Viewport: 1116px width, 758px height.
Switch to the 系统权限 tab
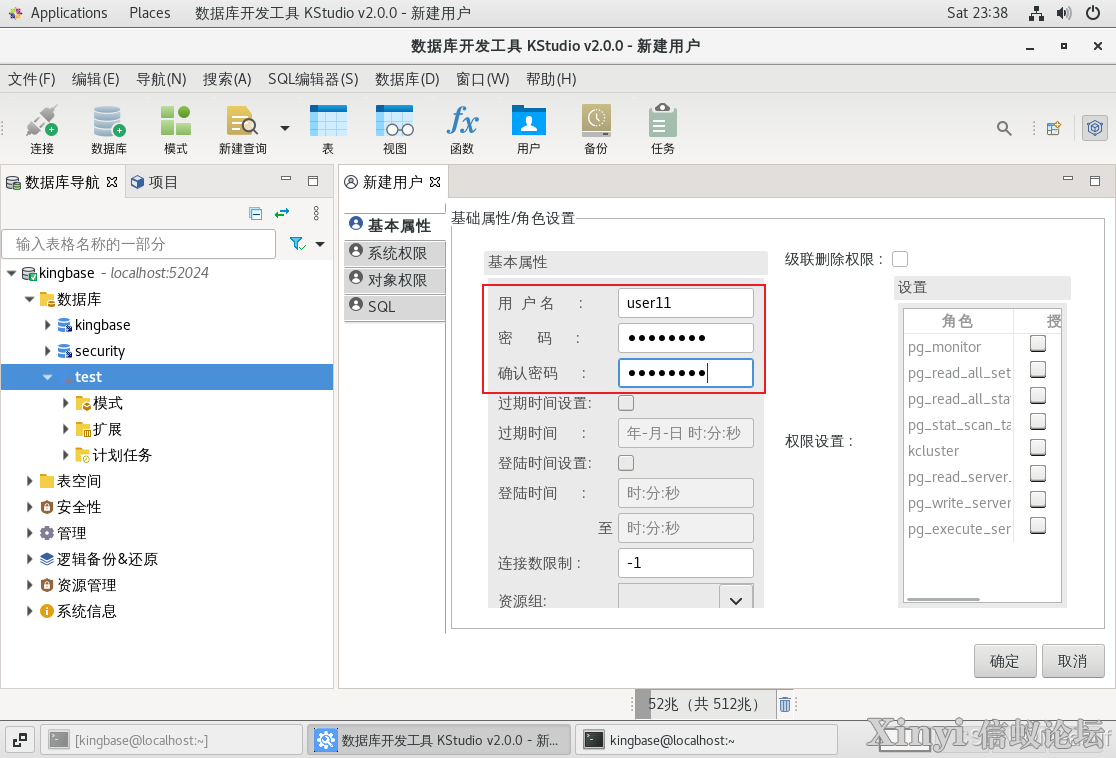click(395, 253)
